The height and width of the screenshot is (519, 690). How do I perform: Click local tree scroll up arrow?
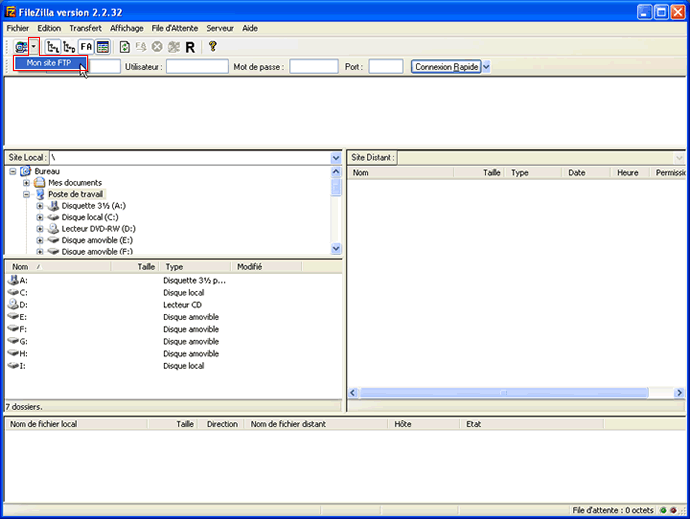click(336, 172)
